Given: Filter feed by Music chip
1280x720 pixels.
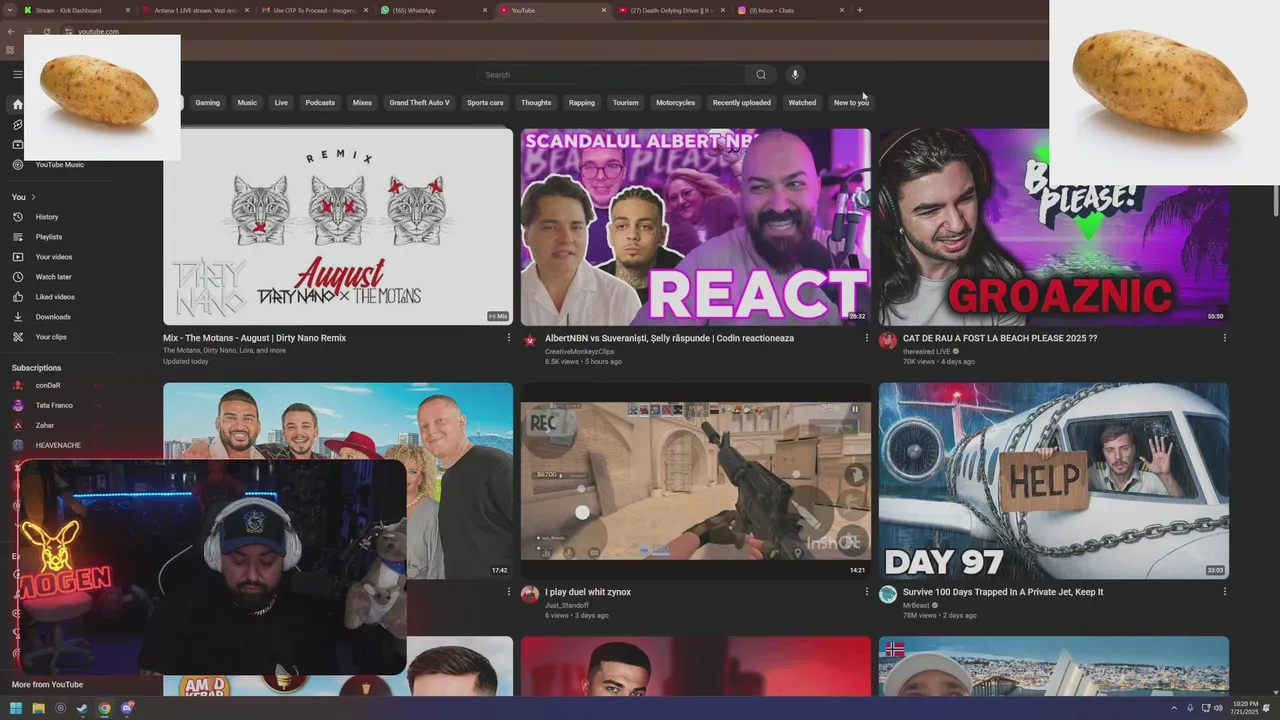Looking at the screenshot, I should coord(247,103).
